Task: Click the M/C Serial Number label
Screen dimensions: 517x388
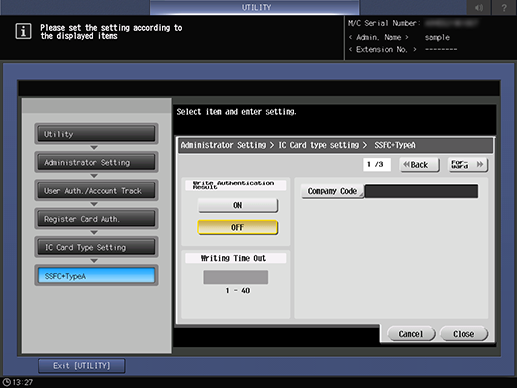Action: tap(384, 23)
